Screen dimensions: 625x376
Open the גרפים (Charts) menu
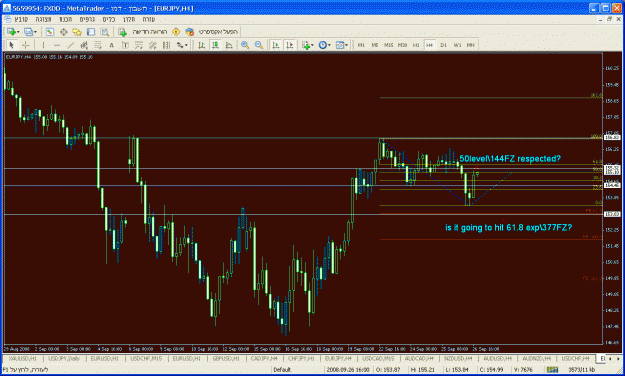(x=87, y=19)
